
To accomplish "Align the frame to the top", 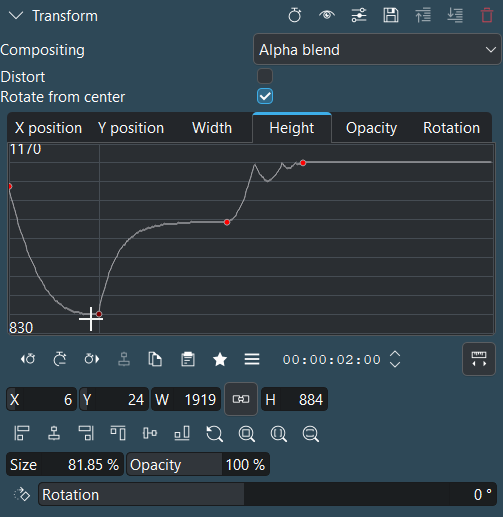I will (x=118, y=433).
